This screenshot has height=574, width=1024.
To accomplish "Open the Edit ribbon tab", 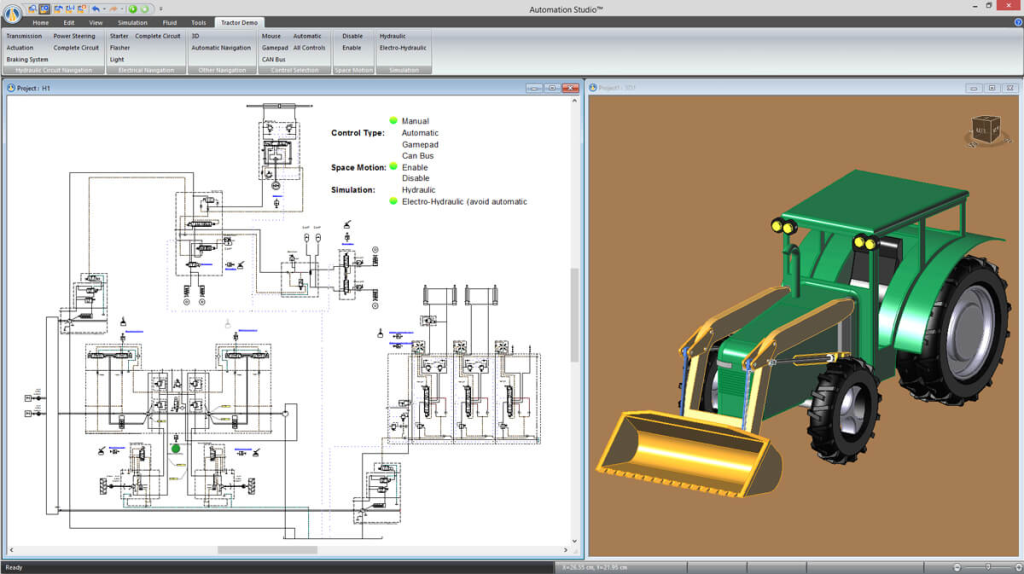I will (69, 22).
